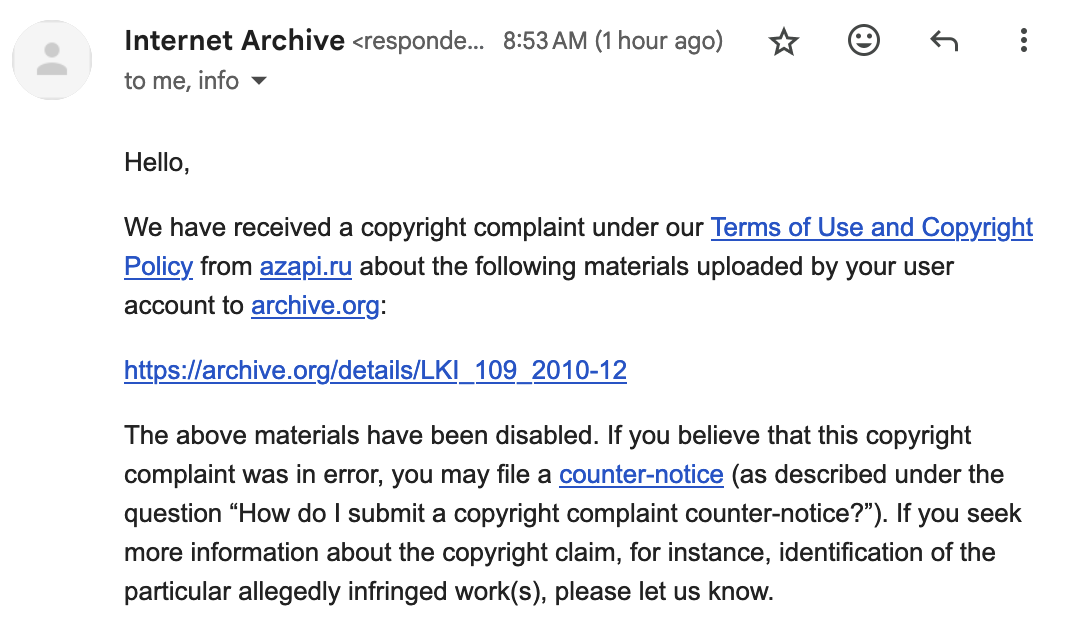This screenshot has height=622, width=1074.
Task: Open the archive.org link after "account to"
Action: tap(315, 305)
